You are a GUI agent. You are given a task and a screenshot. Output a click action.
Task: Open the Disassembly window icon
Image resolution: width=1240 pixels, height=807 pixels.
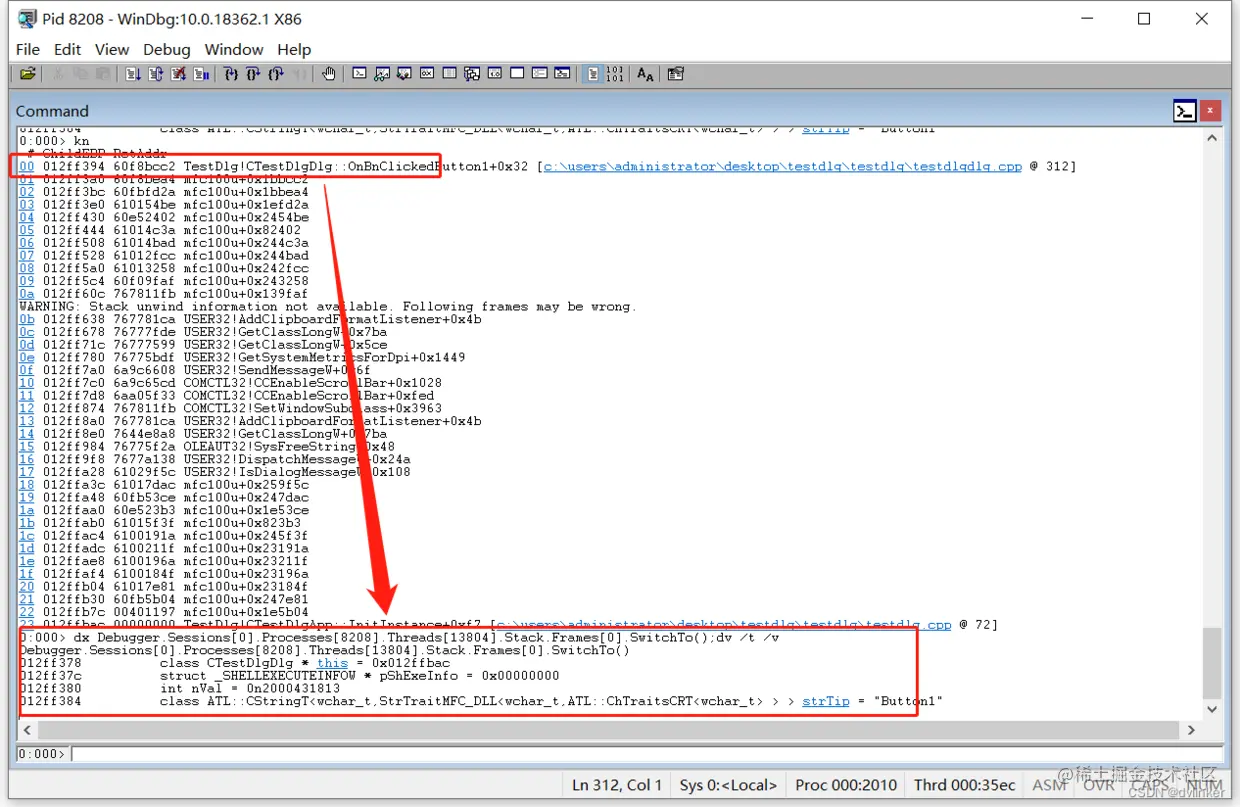click(x=494, y=74)
